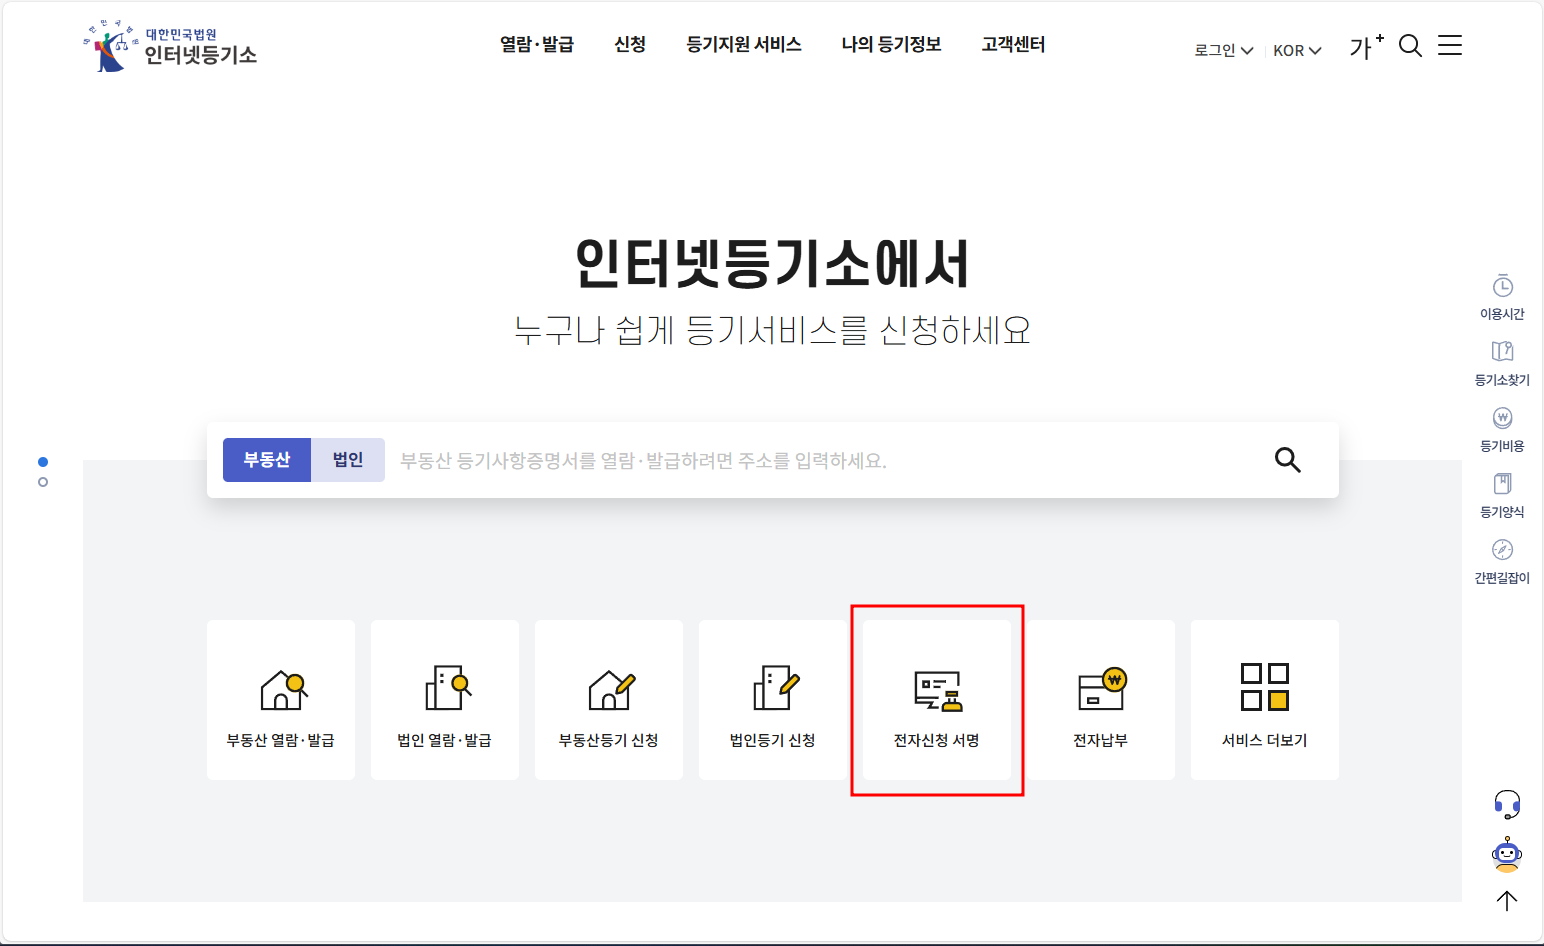Open the 등기지원 서비스 menu
Screen dimensions: 1544x946
coord(744,44)
